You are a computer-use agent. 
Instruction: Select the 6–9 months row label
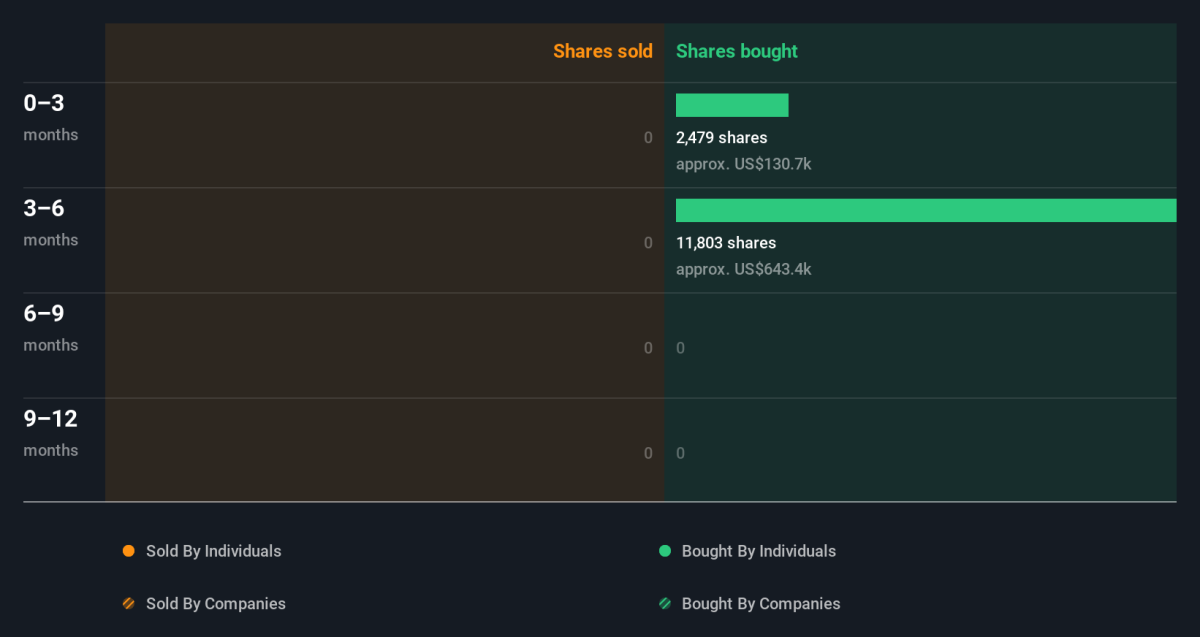(x=51, y=327)
